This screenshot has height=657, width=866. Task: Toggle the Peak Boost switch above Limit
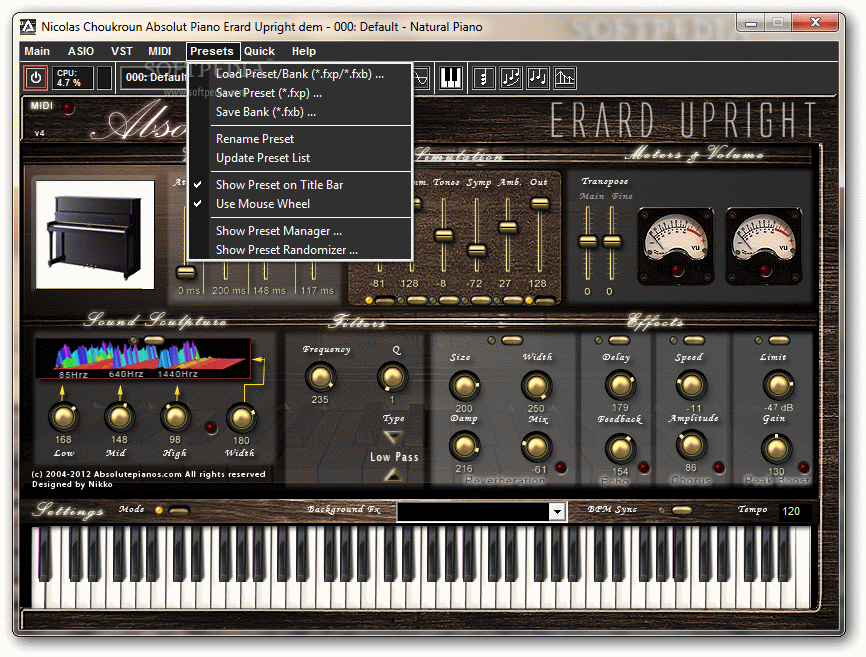tap(779, 341)
